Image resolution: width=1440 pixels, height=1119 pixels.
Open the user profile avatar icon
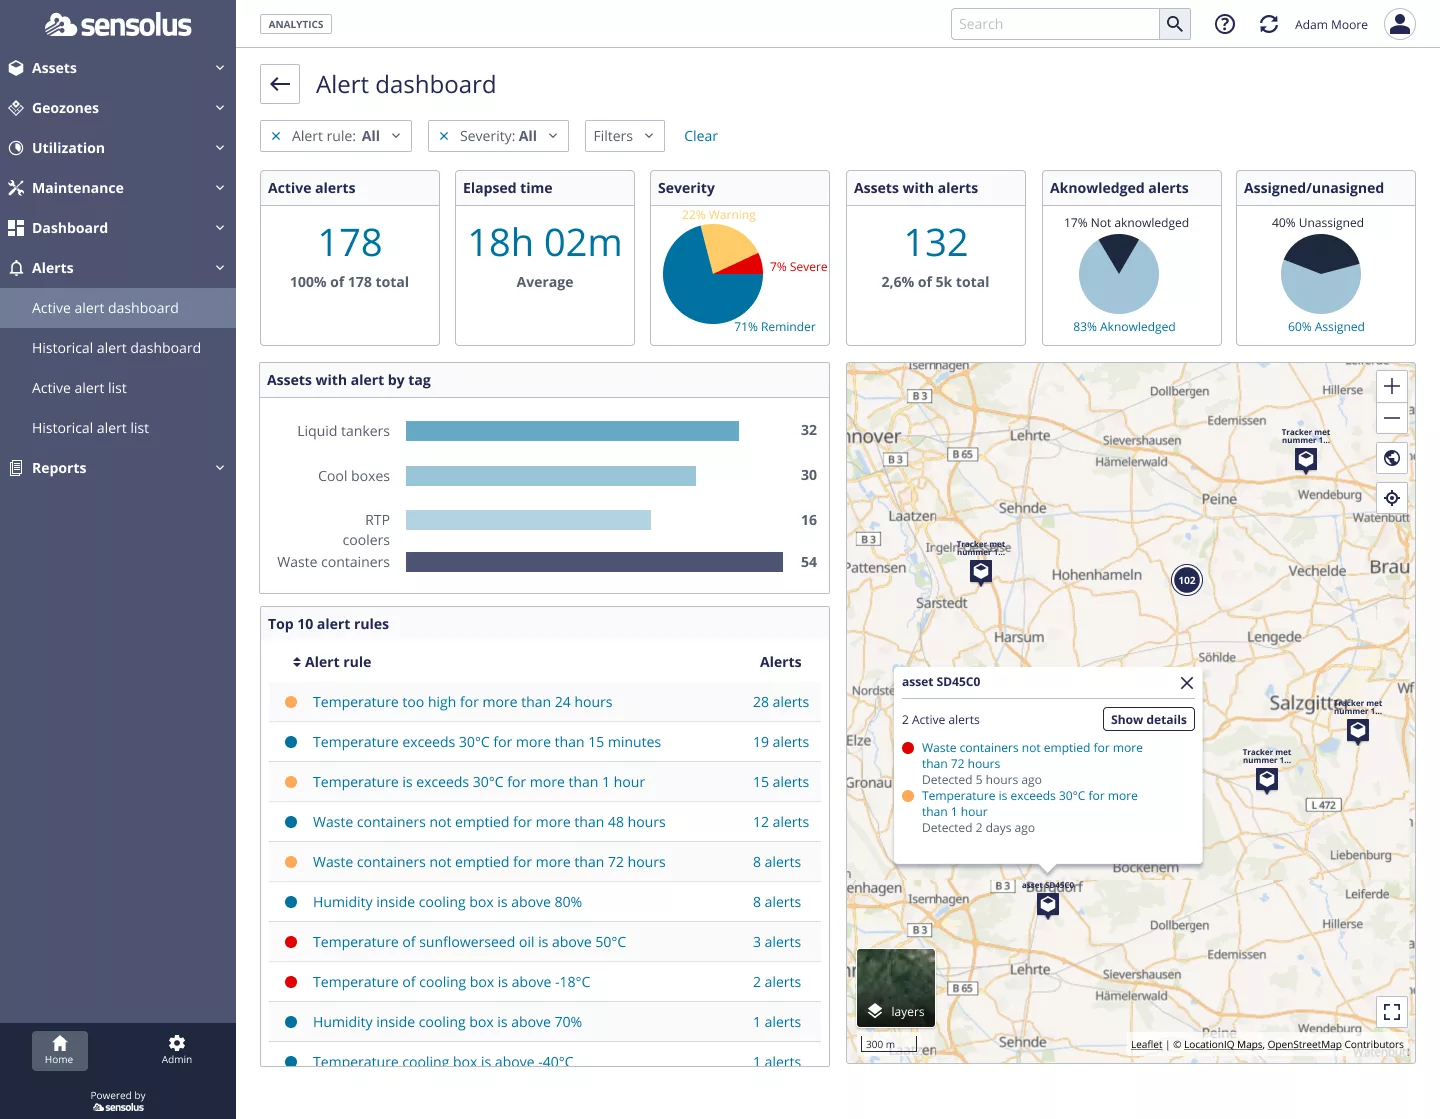click(x=1399, y=24)
